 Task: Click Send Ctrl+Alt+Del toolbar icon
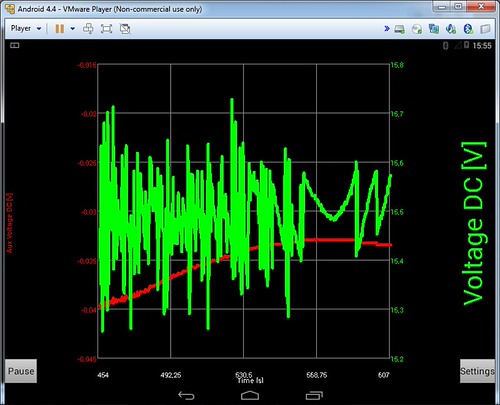point(88,29)
